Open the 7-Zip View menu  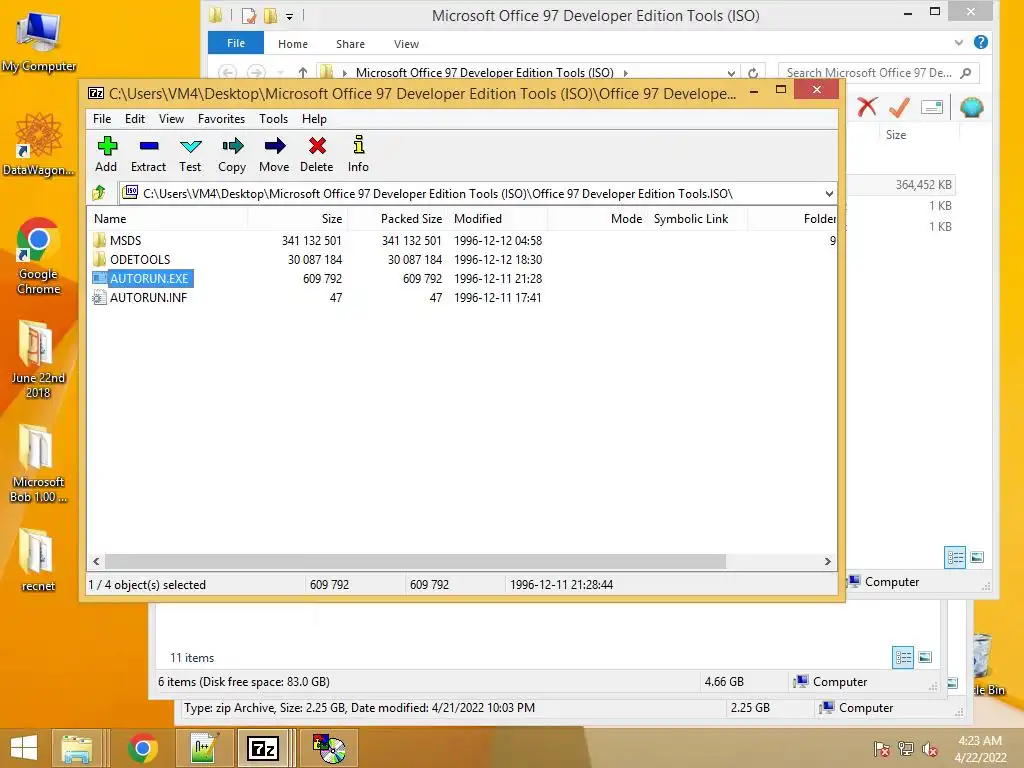click(171, 119)
